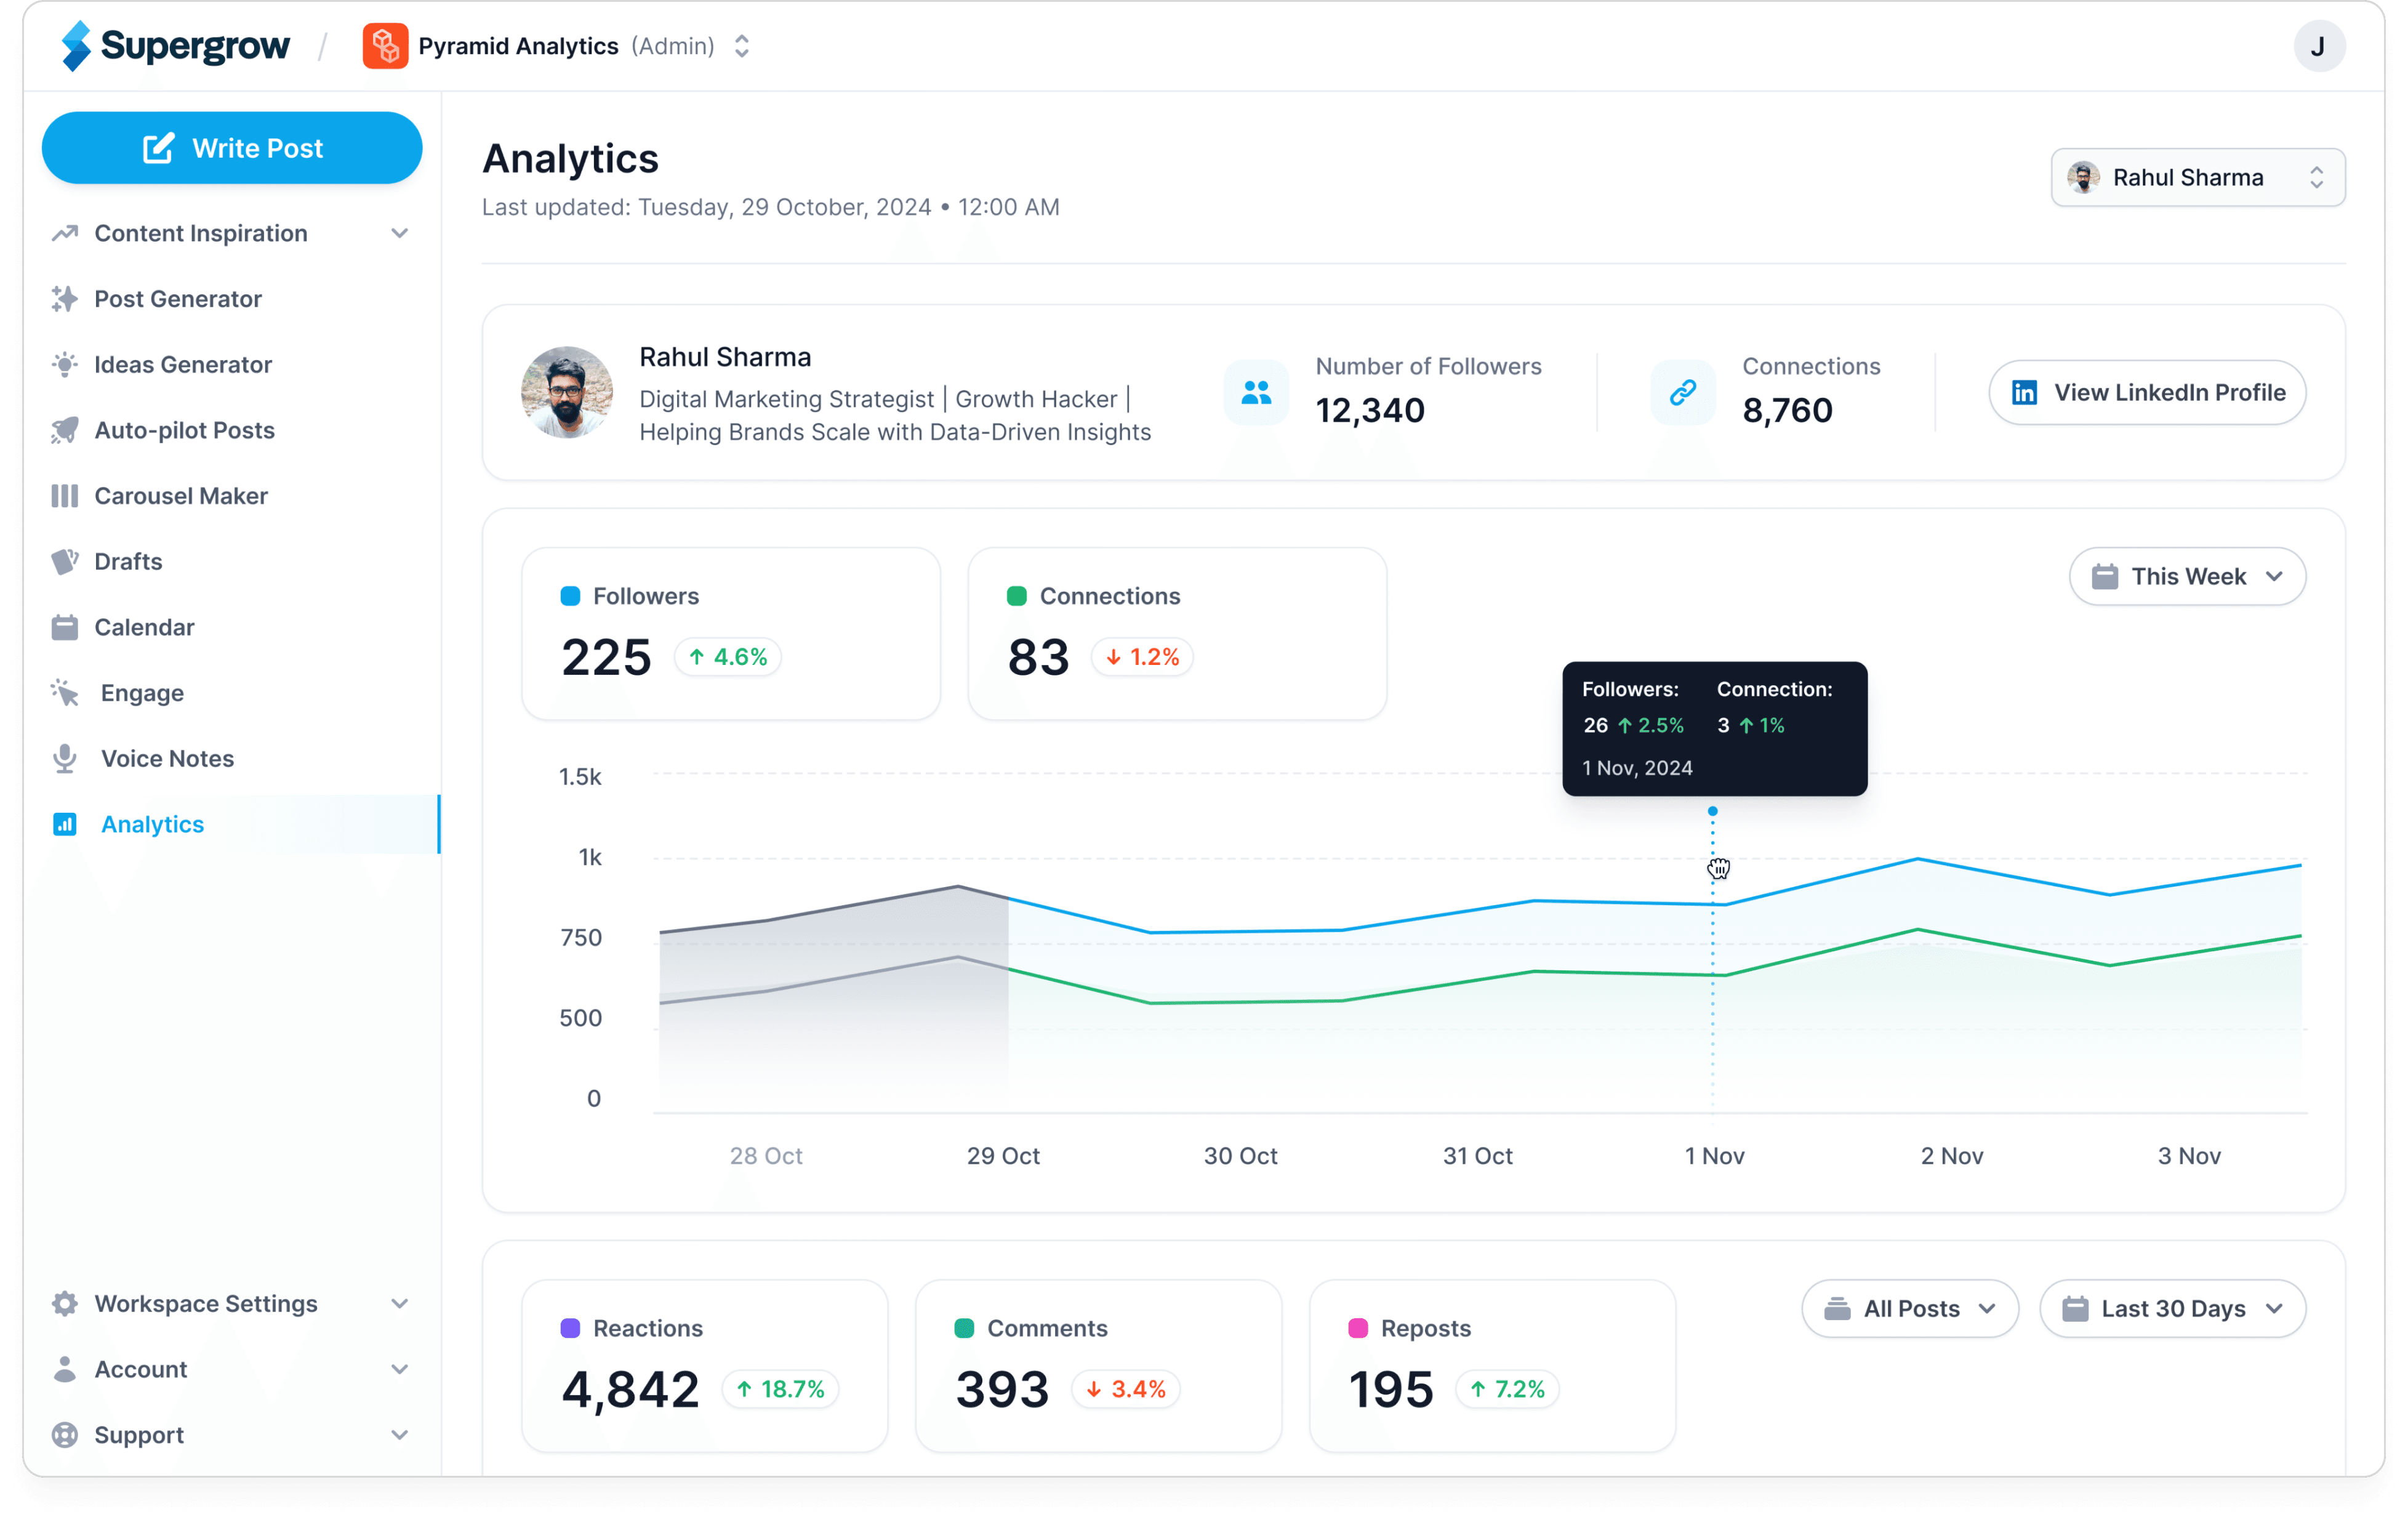Image resolution: width=2408 pixels, height=1522 pixels.
Task: Open the Calendar menu item
Action: [144, 627]
